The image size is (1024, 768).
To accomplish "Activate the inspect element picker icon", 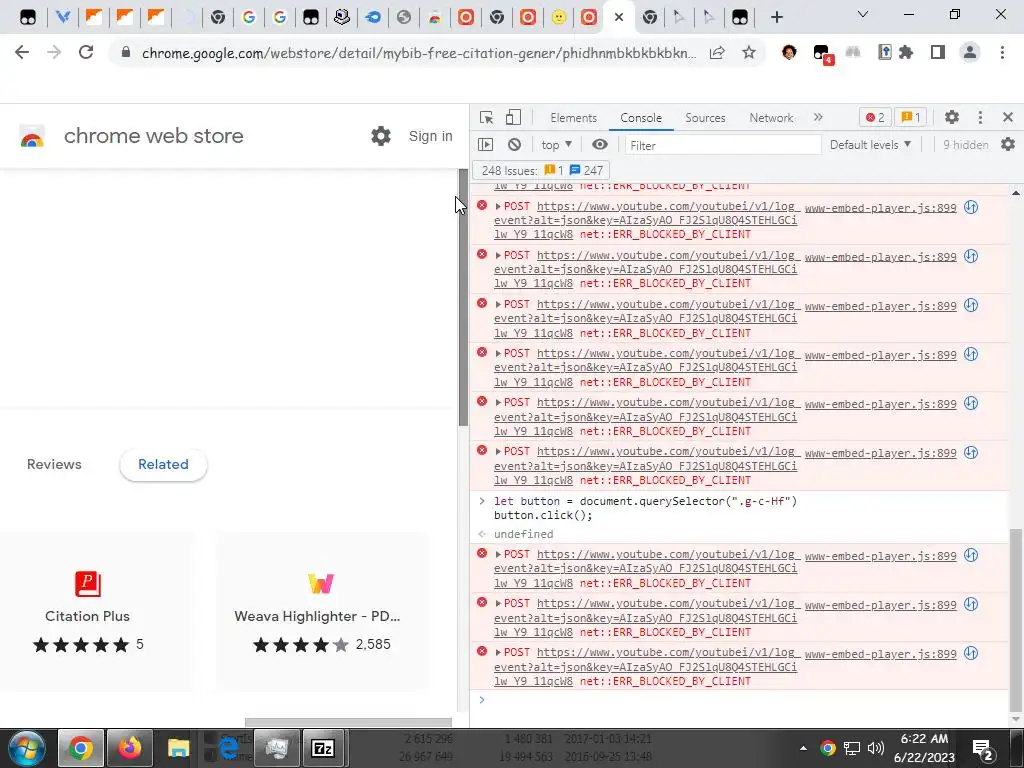I will click(486, 118).
